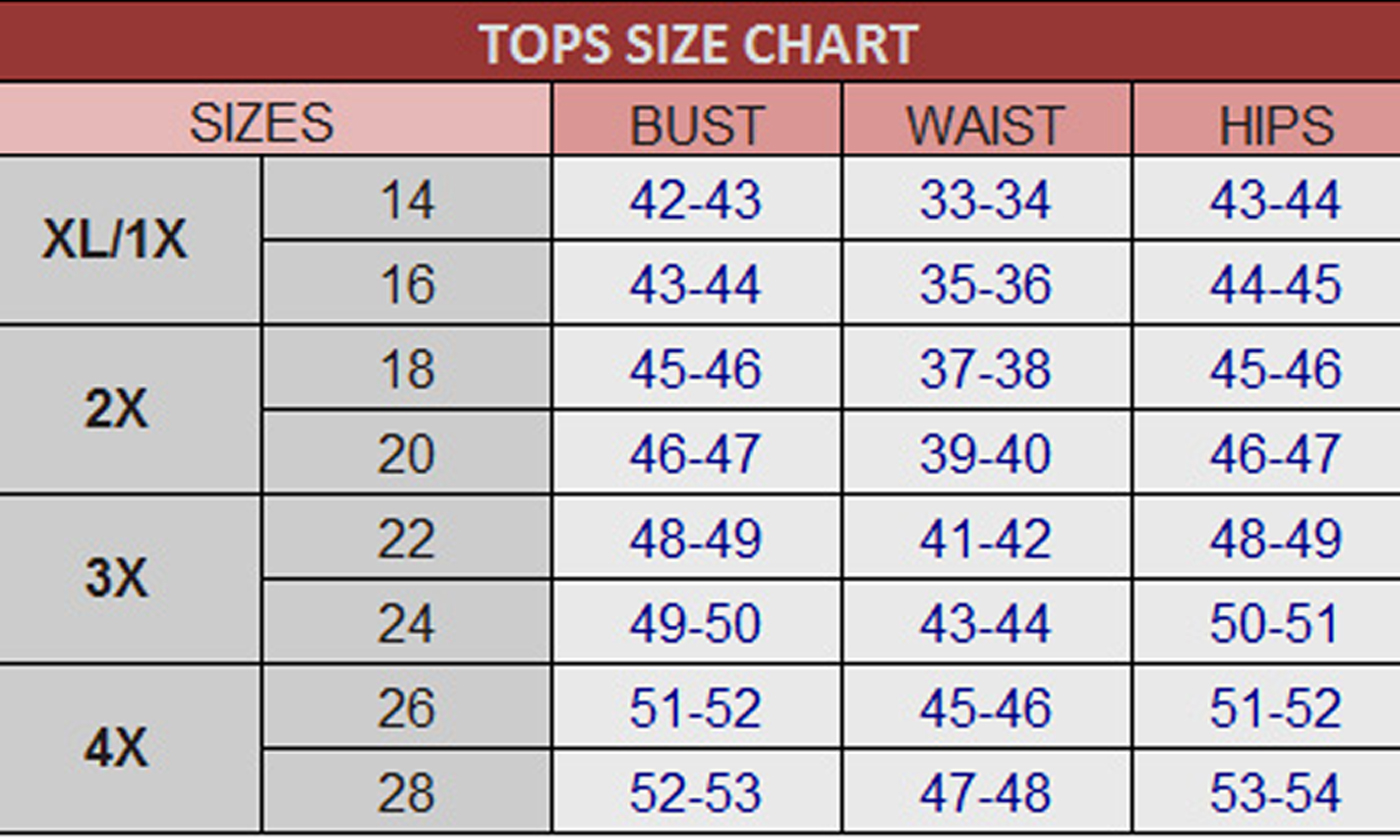Image resolution: width=1400 pixels, height=840 pixels.
Task: Click the 4X size group cell
Action: pyautogui.click(x=115, y=748)
